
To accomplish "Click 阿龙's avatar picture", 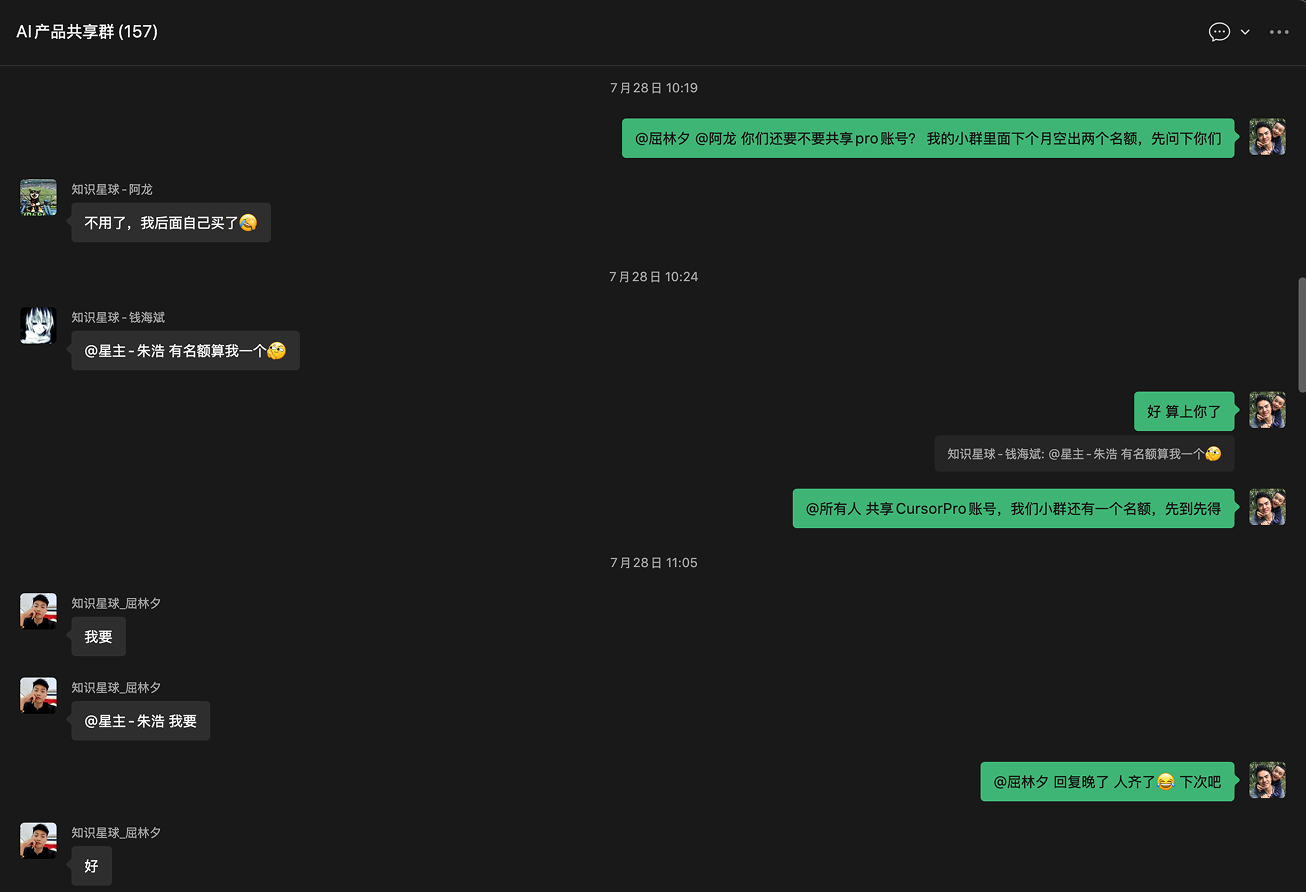I will point(38,197).
